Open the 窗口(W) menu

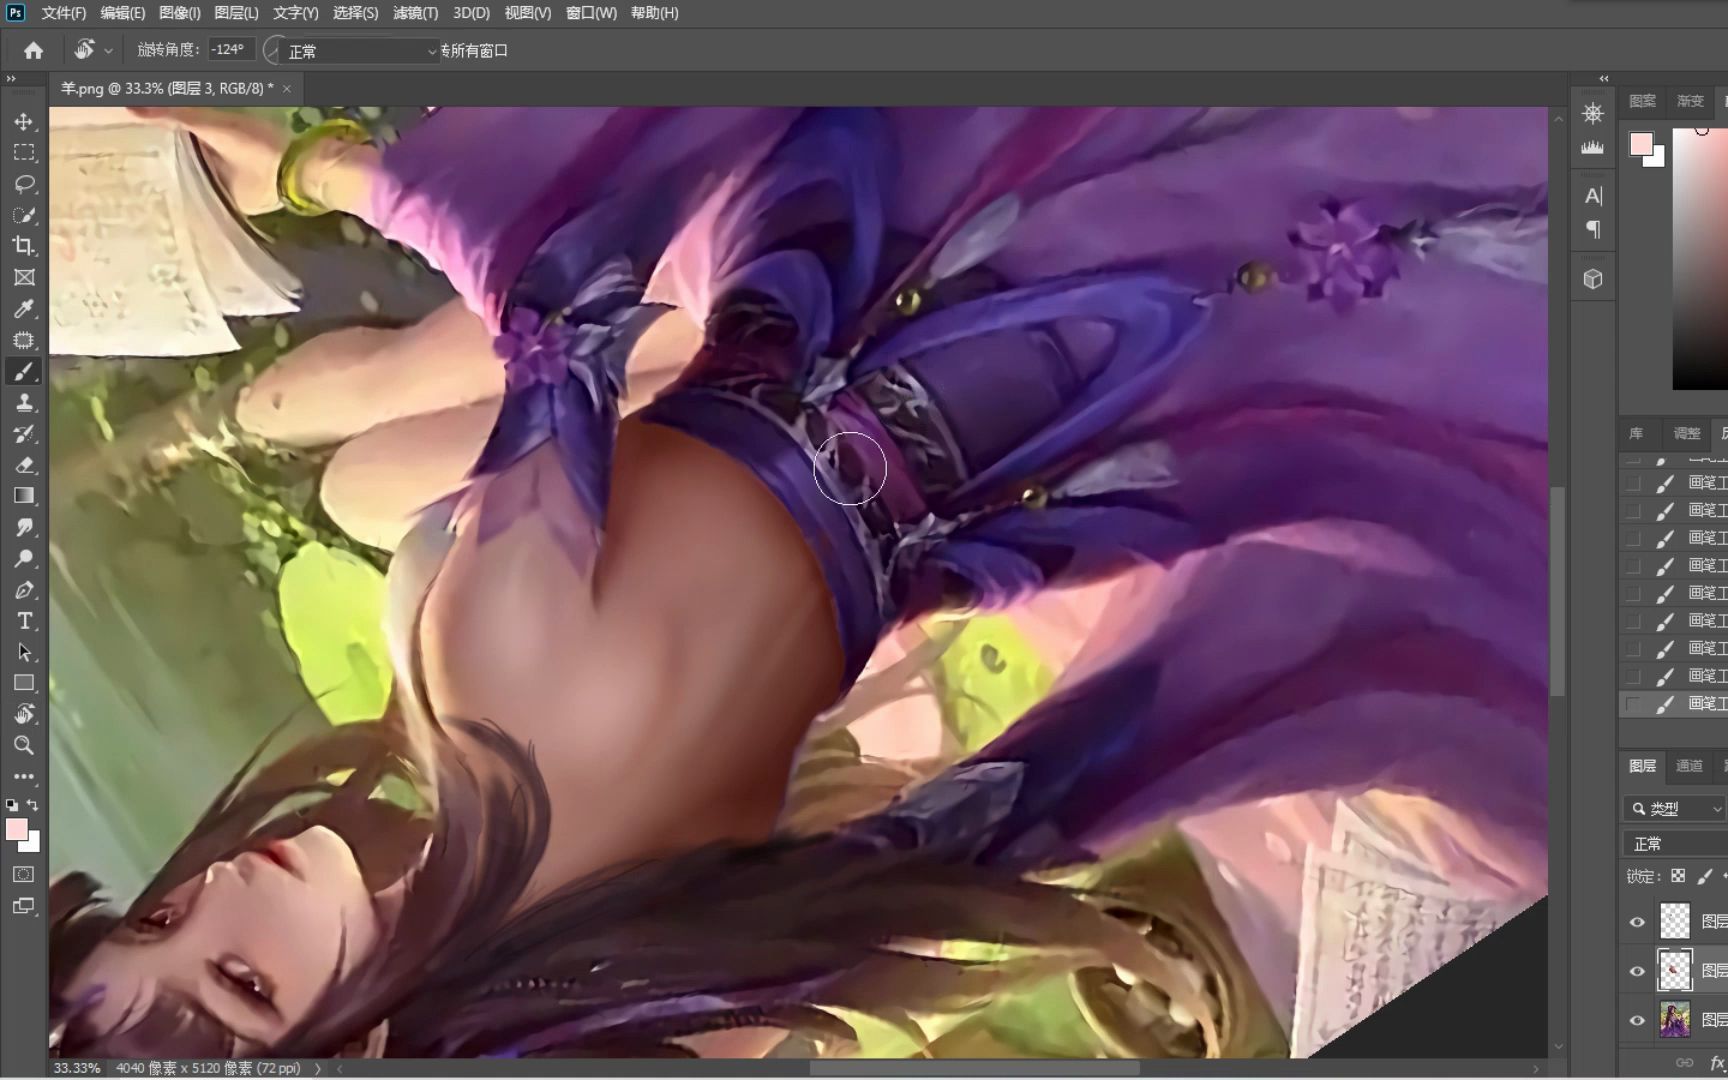click(591, 13)
